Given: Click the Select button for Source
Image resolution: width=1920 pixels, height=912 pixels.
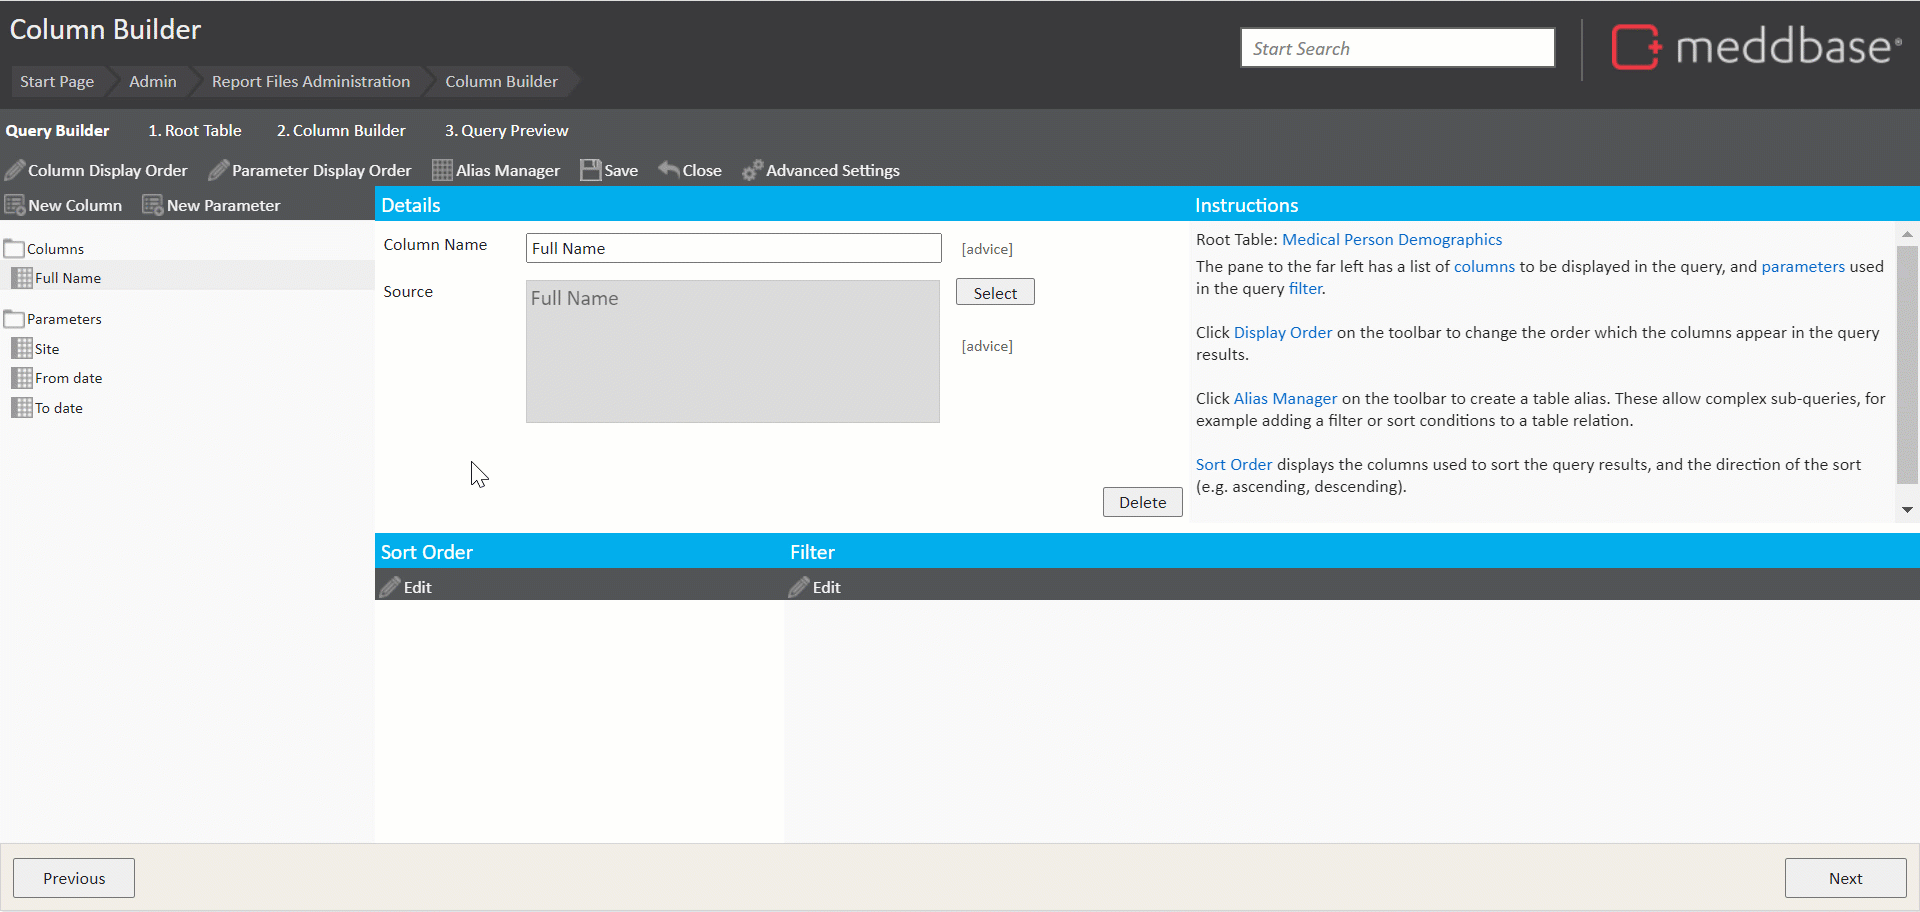Looking at the screenshot, I should pyautogui.click(x=995, y=292).
